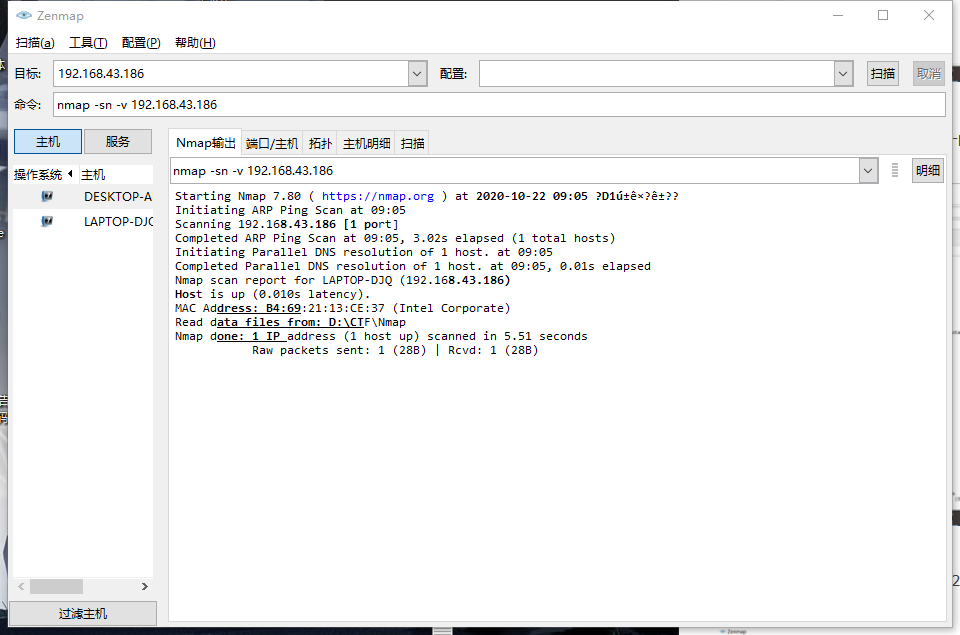Viewport: 960px width, 635px height.
Task: Click the 'Host is up (0.010s latency).' output line
Action: (x=272, y=294)
